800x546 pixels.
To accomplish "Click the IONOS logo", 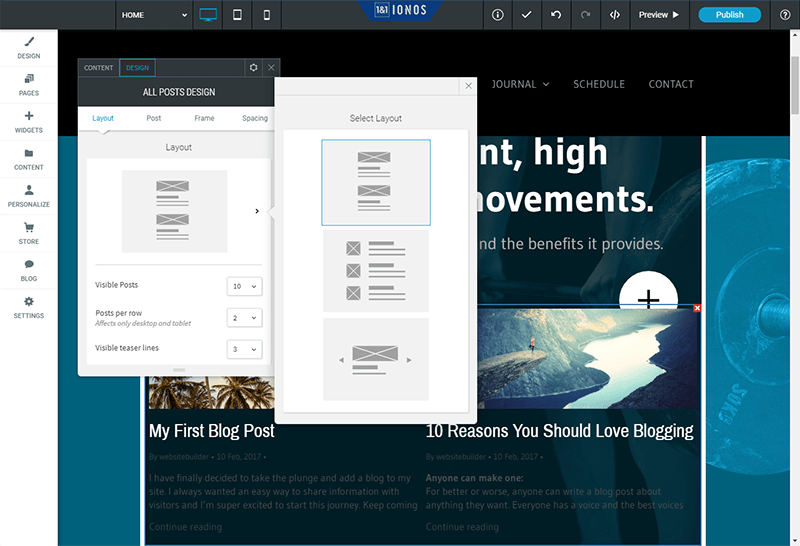I will 401,10.
